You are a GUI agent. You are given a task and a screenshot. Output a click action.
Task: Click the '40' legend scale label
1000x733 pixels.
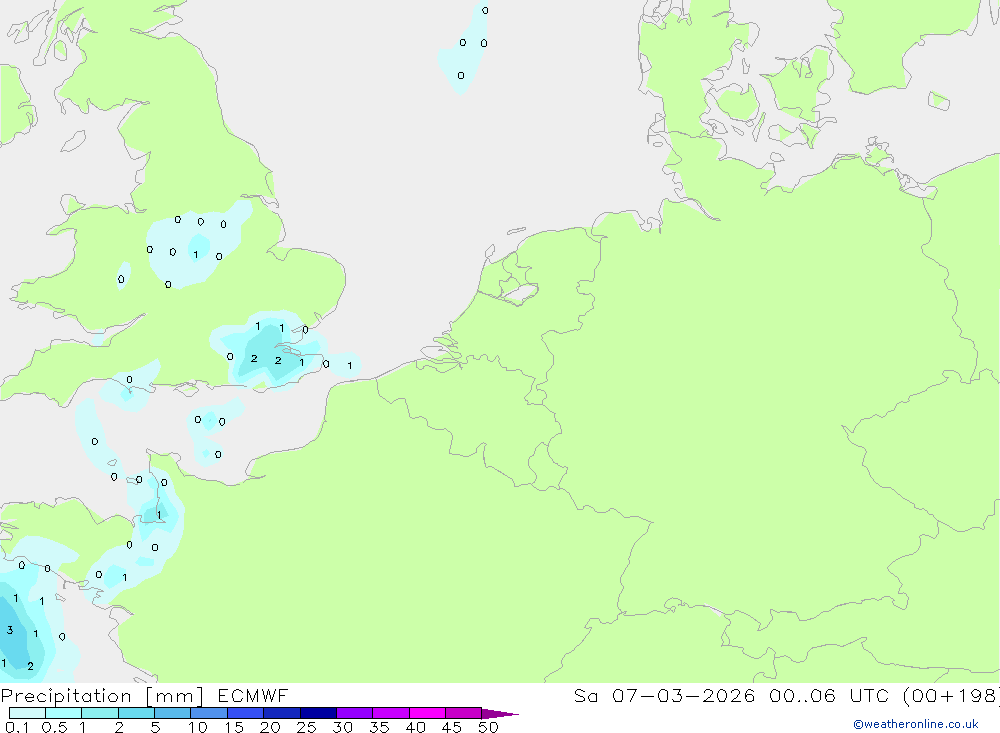(415, 727)
